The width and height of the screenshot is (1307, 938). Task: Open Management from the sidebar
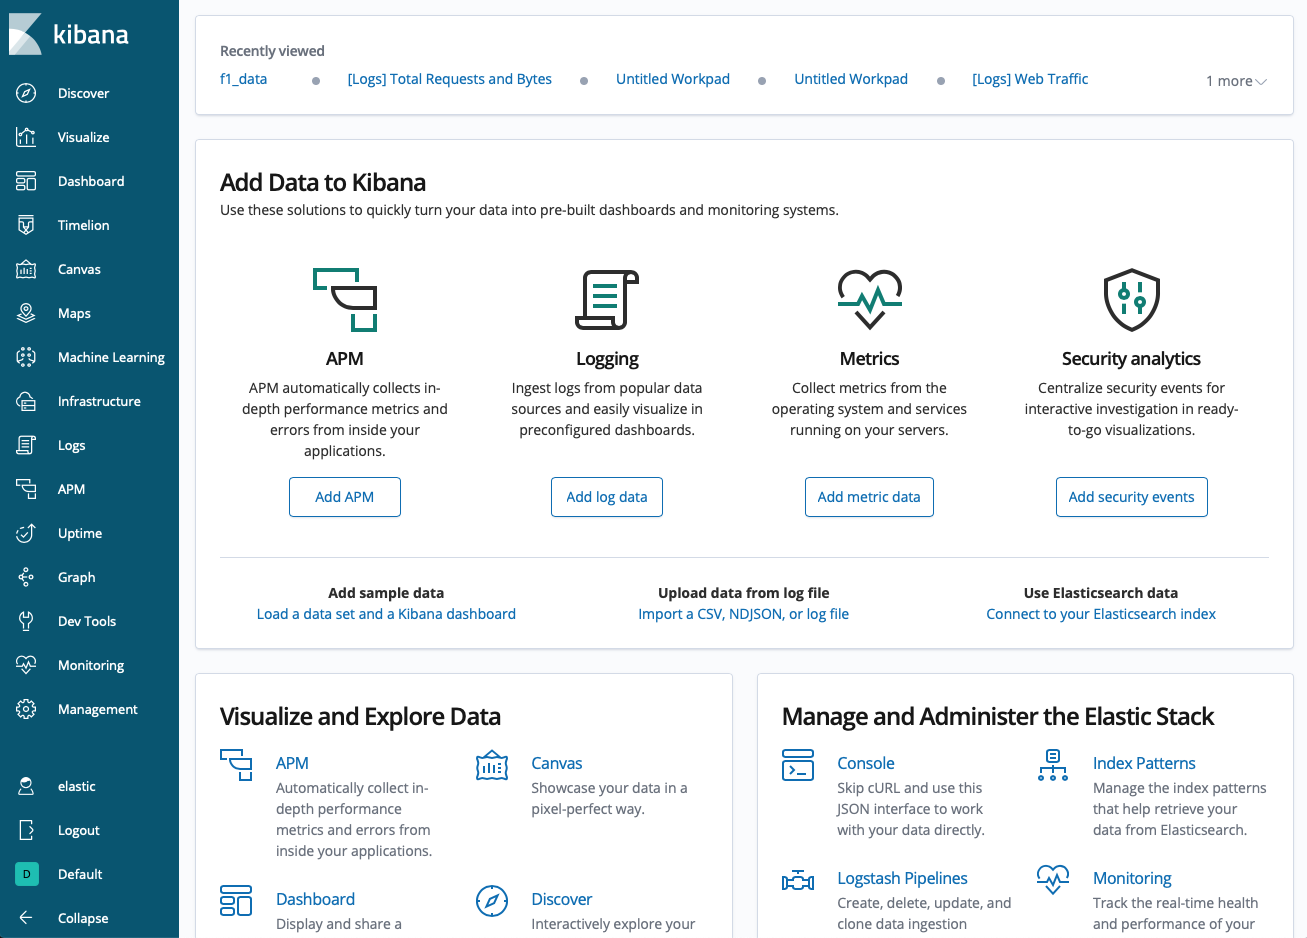coord(98,709)
